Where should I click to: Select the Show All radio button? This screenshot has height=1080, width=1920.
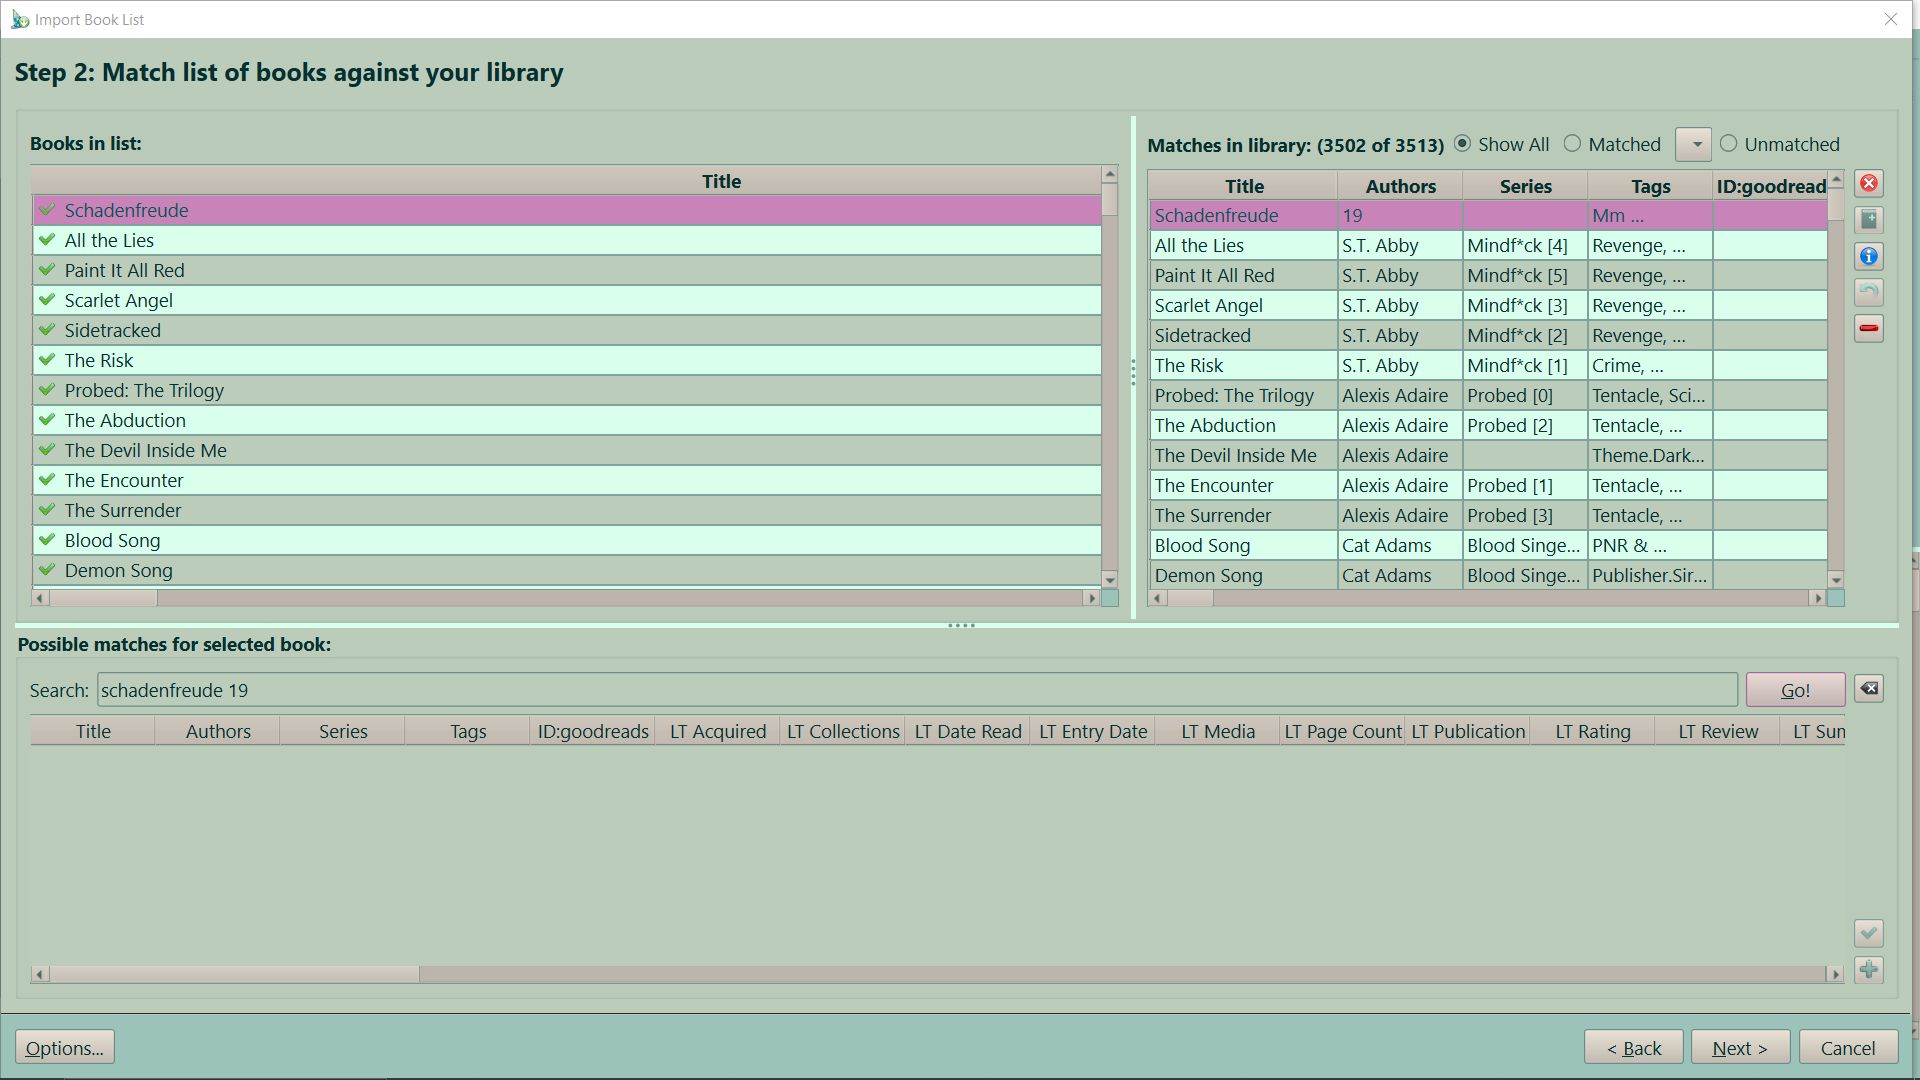(x=1463, y=144)
